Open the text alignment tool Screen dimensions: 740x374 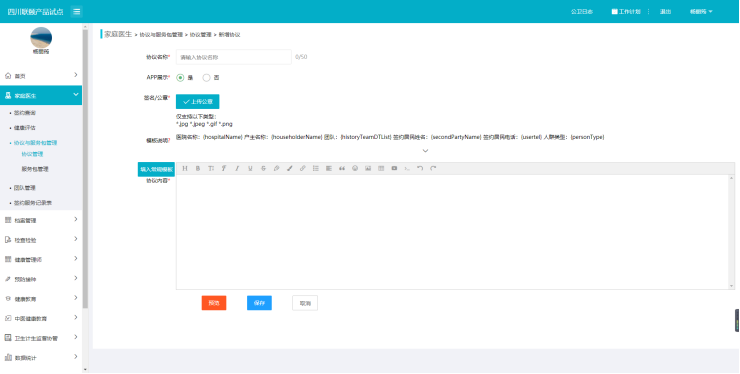point(329,169)
